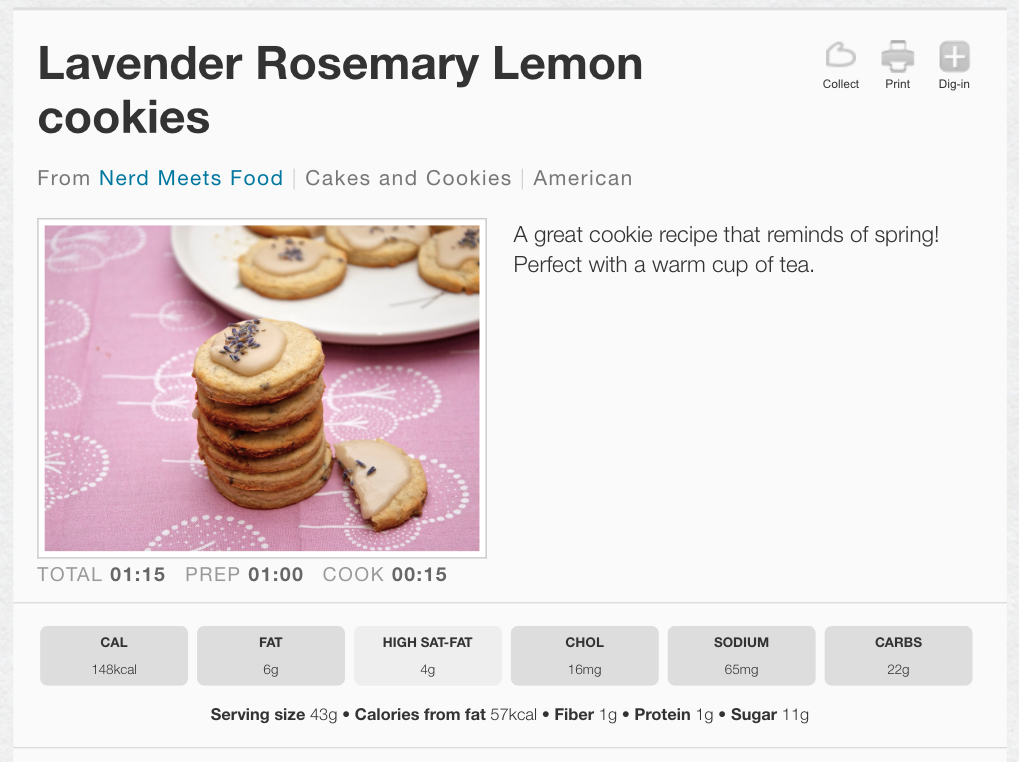Click the Serving size 43g text

273,714
